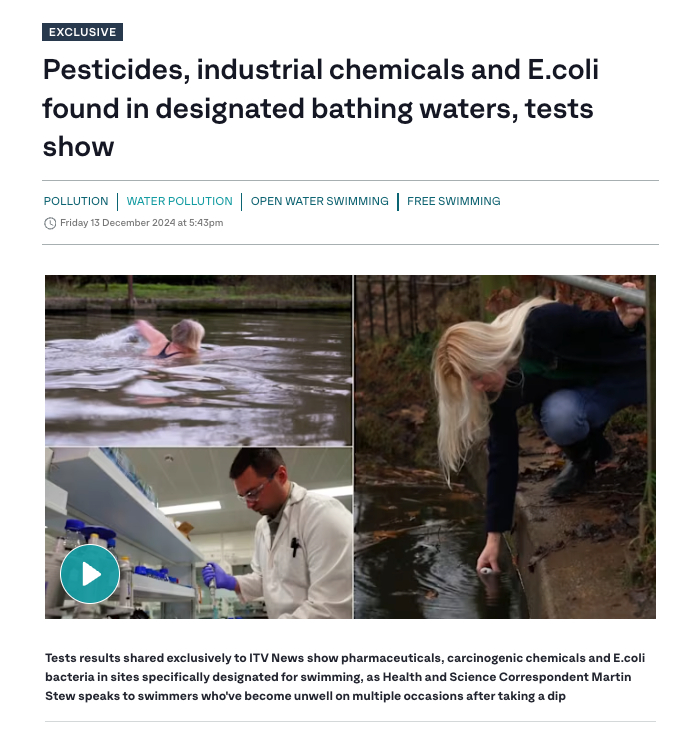Screen dimensions: 686x731
Task: Open the OPEN WATER SWIMMING tag
Action: click(319, 201)
